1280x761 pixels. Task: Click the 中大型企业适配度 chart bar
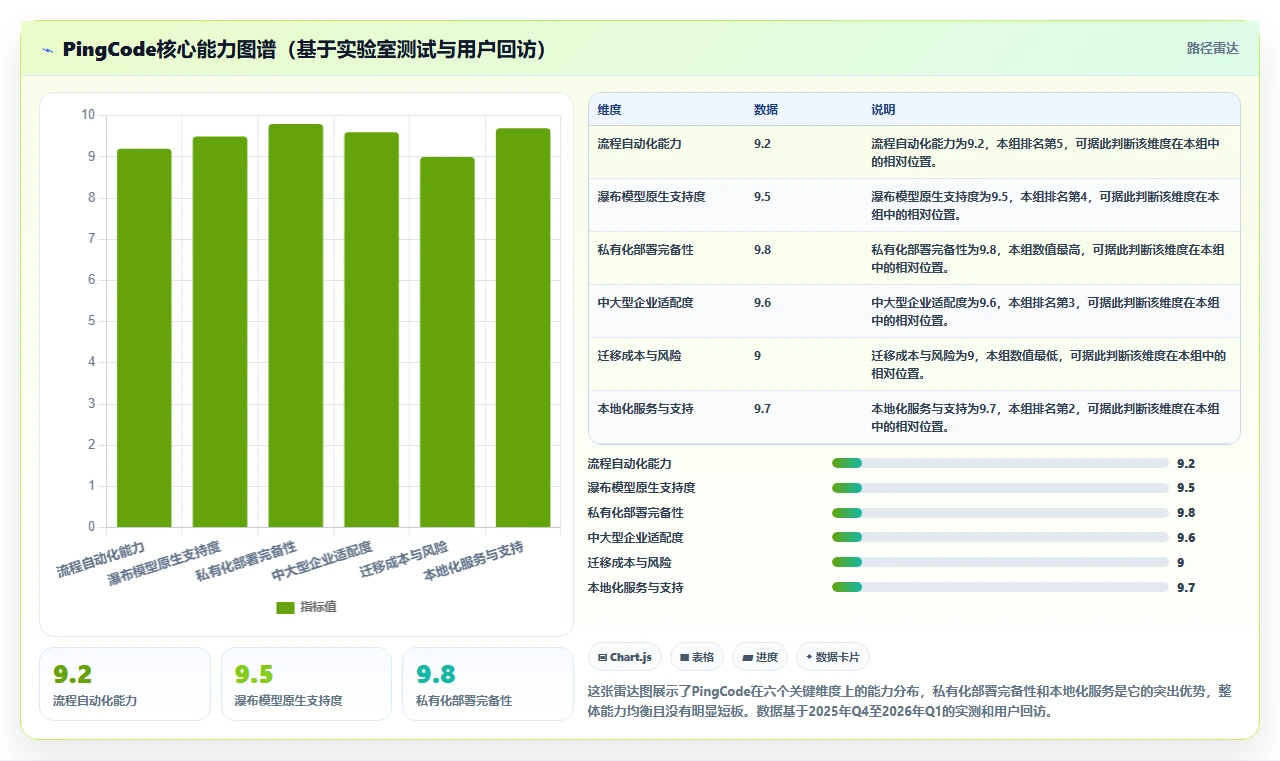[372, 330]
